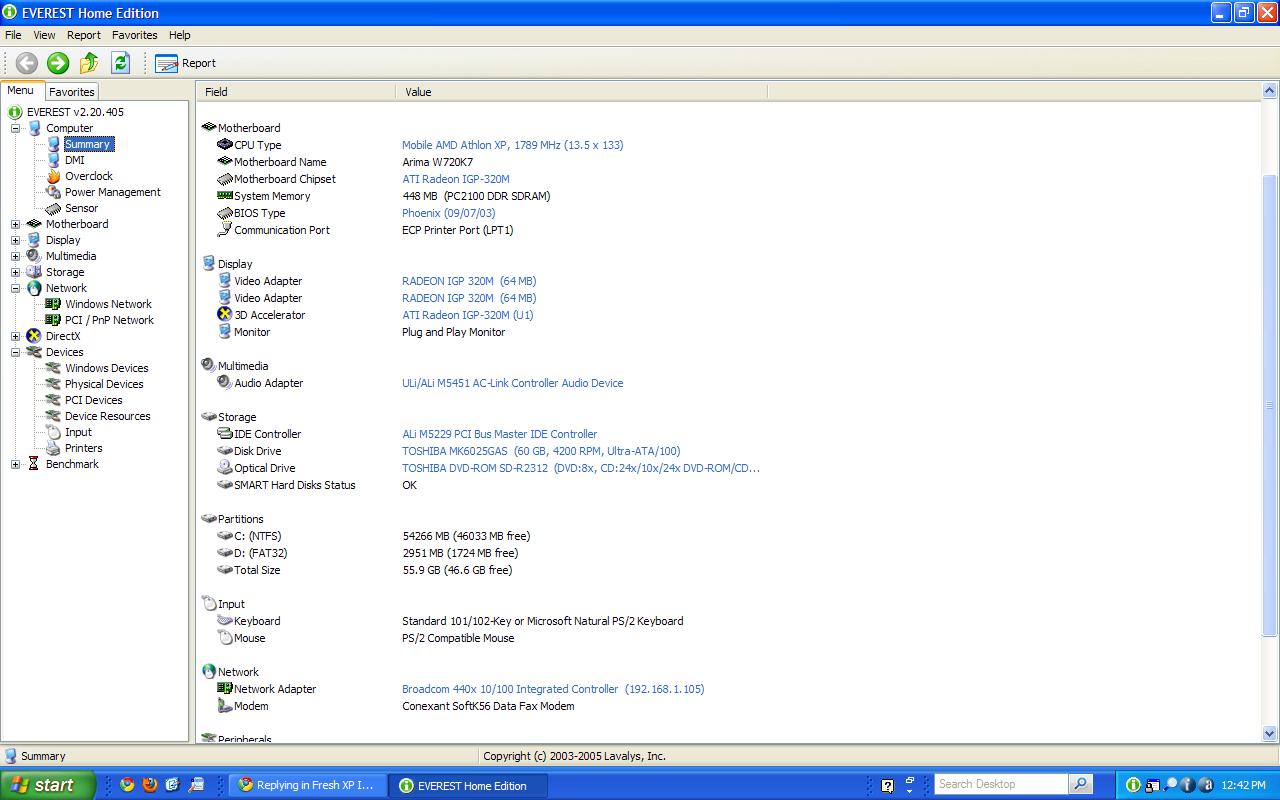Select the DMI tree item
1280x800 pixels.
click(74, 160)
